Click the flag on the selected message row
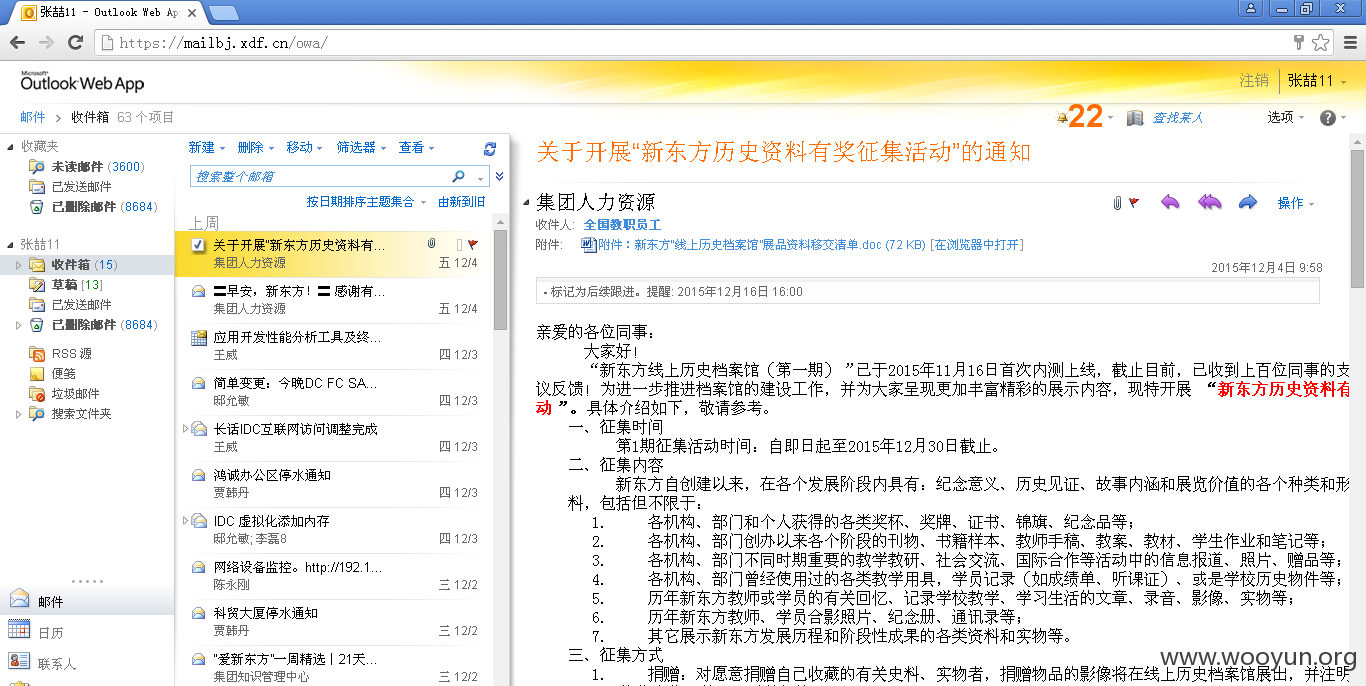Viewport: 1366px width, 686px height. (x=473, y=244)
